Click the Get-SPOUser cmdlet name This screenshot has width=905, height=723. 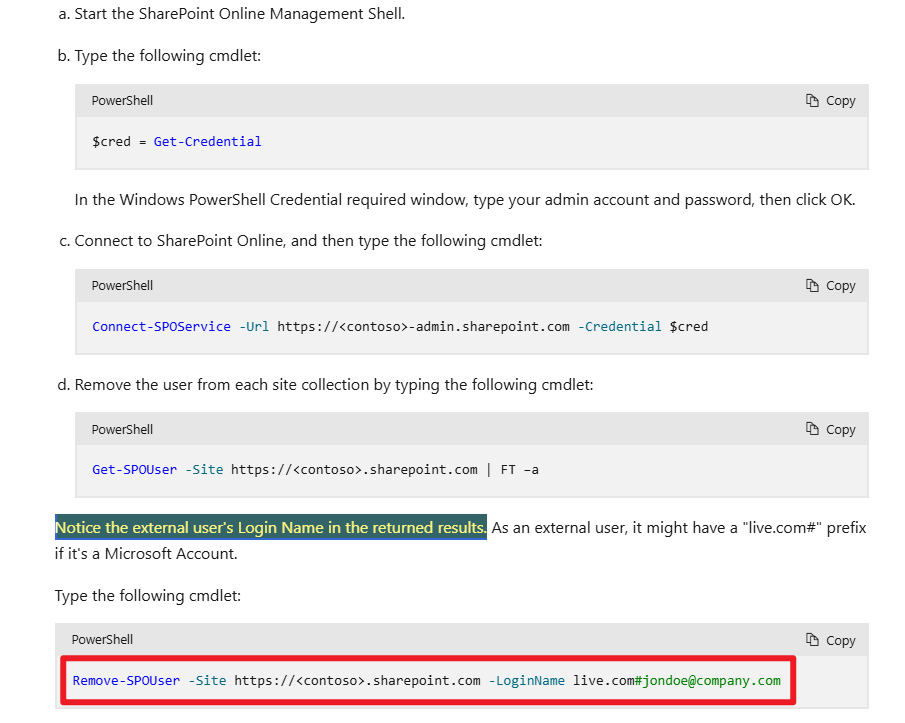click(134, 470)
